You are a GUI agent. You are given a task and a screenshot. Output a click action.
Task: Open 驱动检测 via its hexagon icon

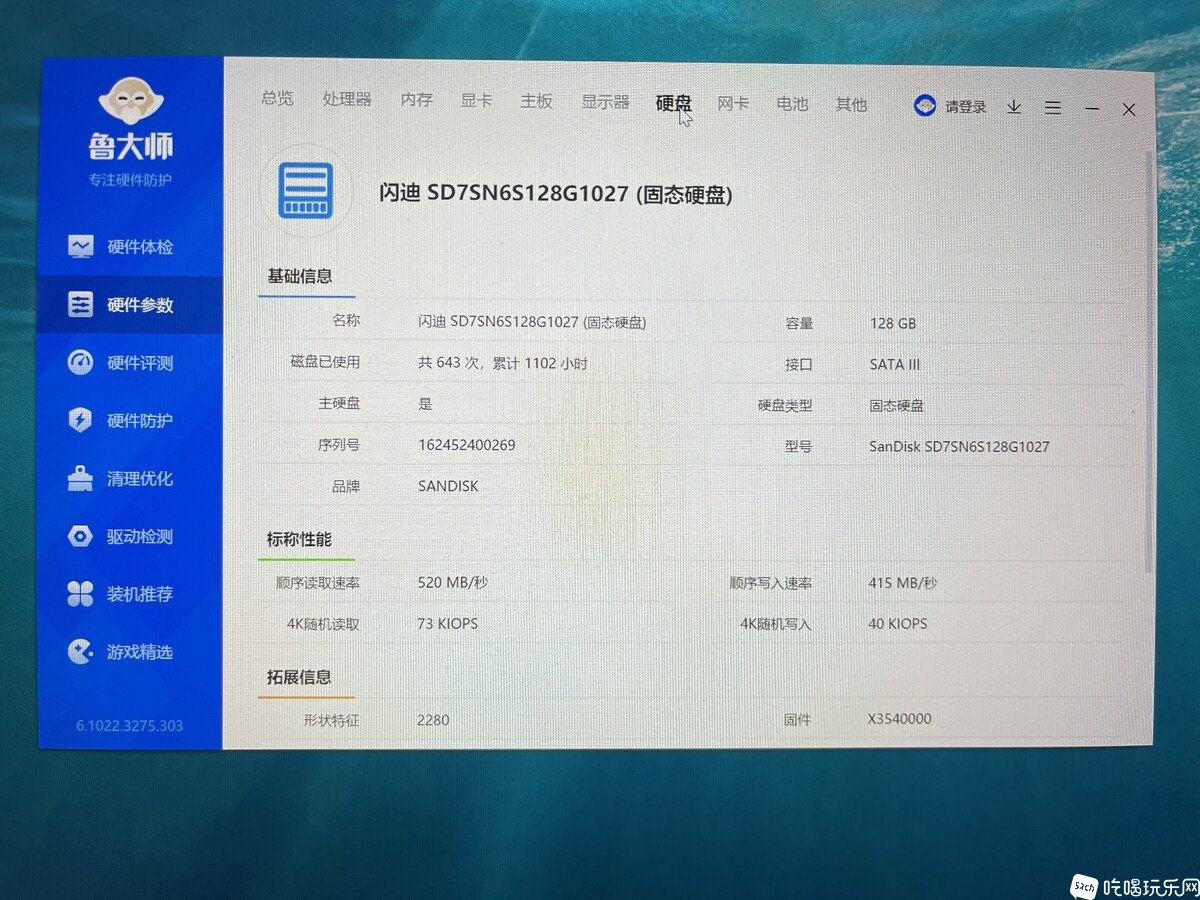[80, 536]
